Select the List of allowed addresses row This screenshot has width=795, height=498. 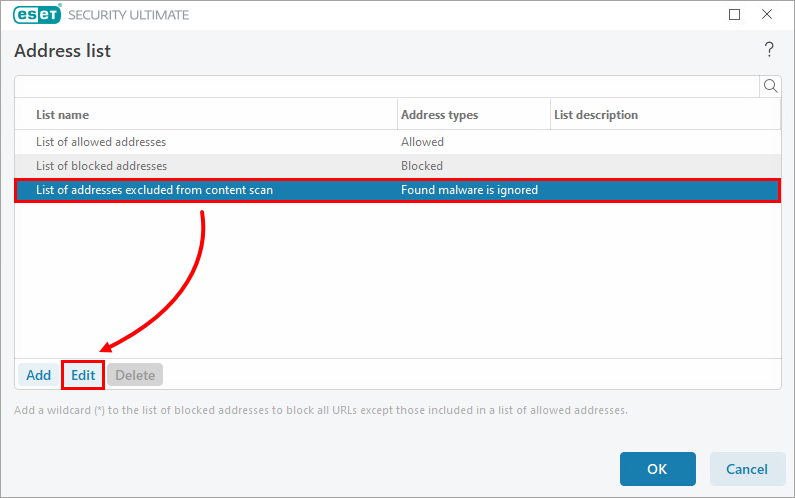click(x=101, y=142)
